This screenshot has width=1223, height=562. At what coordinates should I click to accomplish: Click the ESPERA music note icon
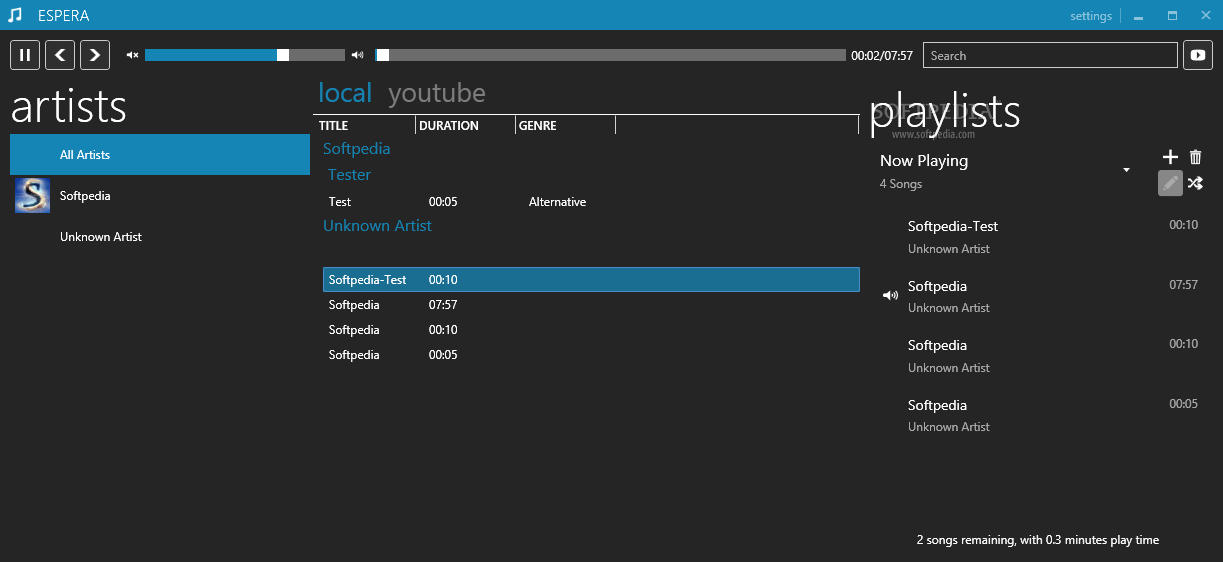pyautogui.click(x=15, y=15)
